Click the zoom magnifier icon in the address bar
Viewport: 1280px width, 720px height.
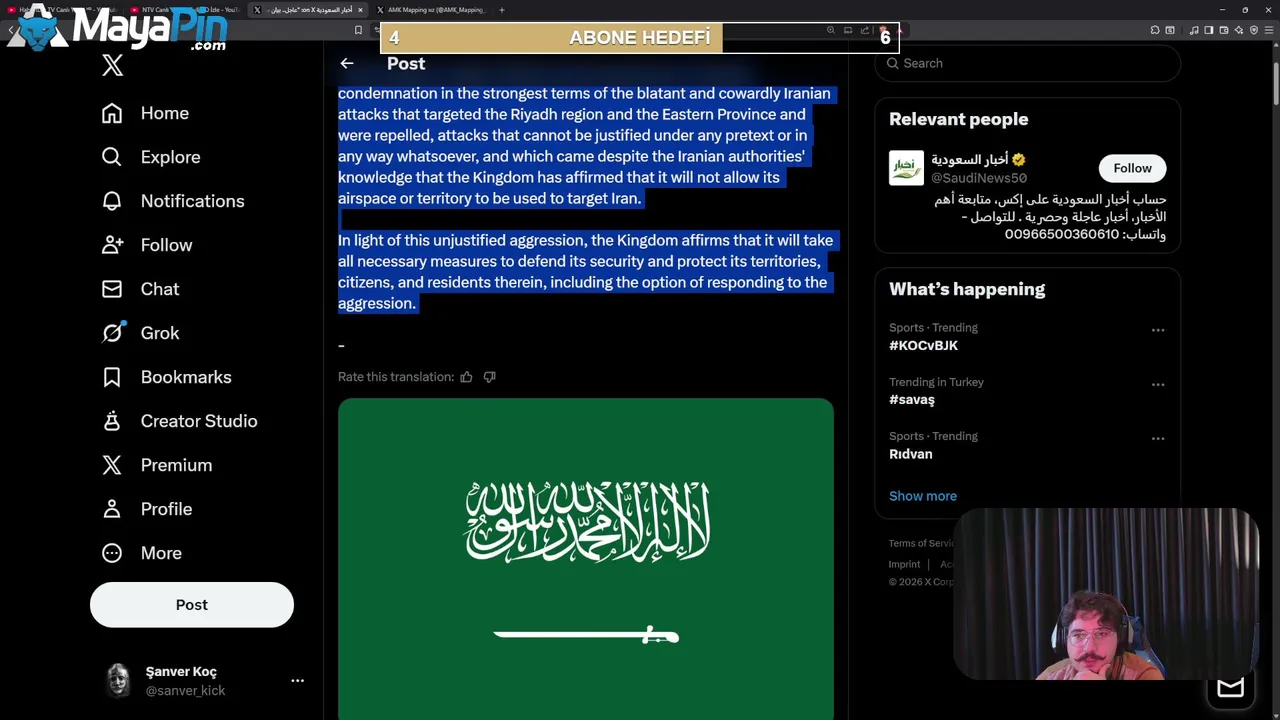click(830, 30)
